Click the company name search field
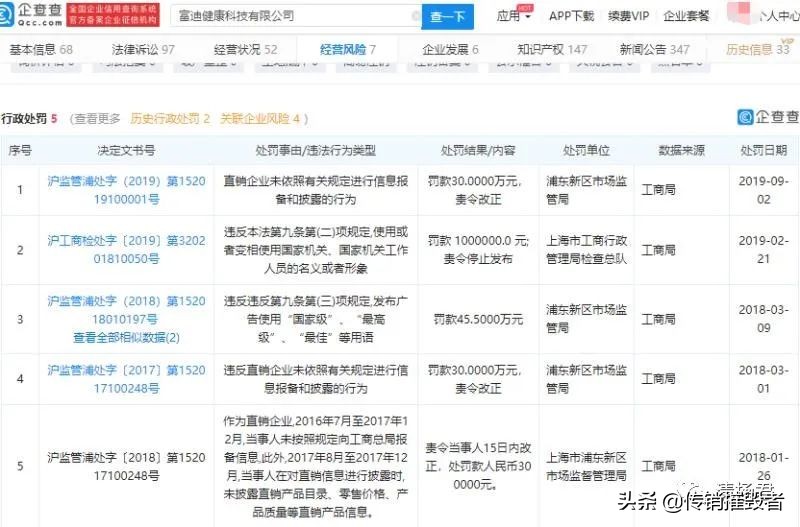The height and width of the screenshot is (527, 800). 295,16
